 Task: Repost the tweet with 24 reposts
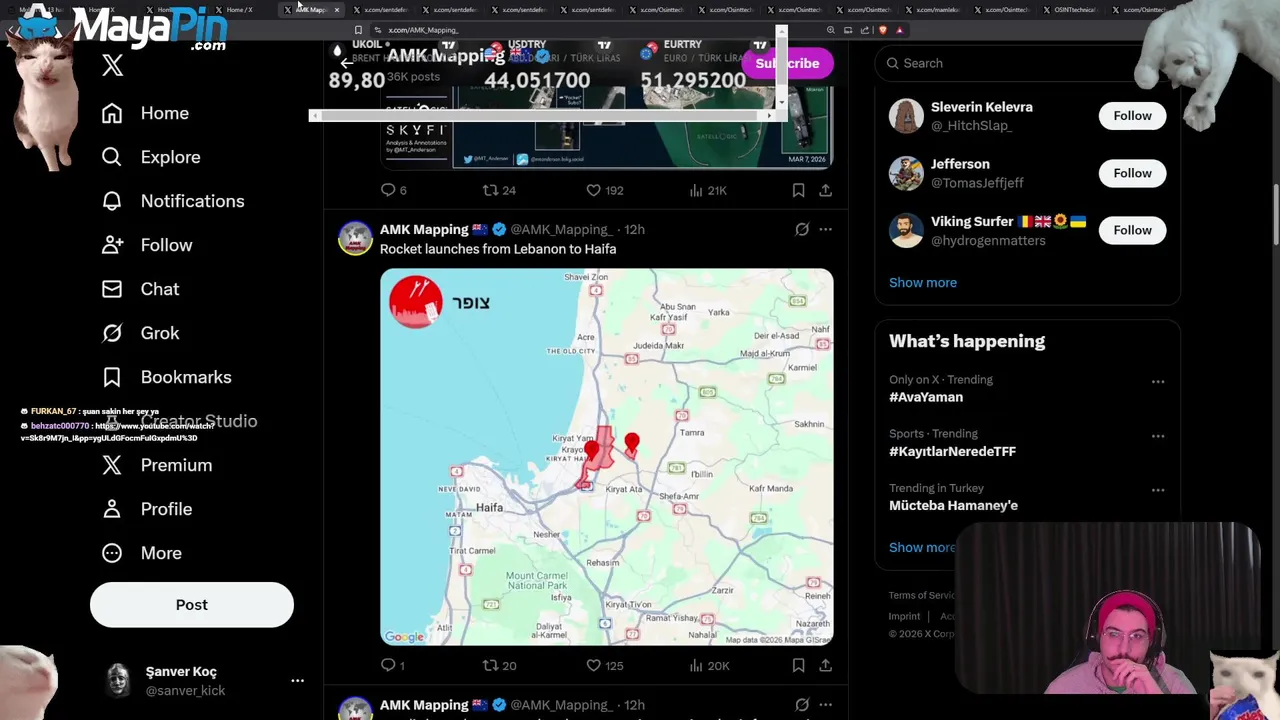(x=499, y=190)
